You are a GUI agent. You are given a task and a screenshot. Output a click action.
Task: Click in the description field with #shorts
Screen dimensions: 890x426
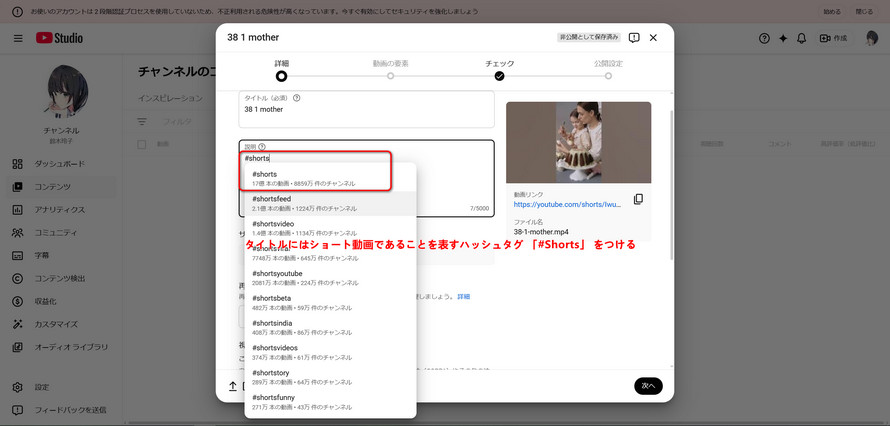[366, 179]
